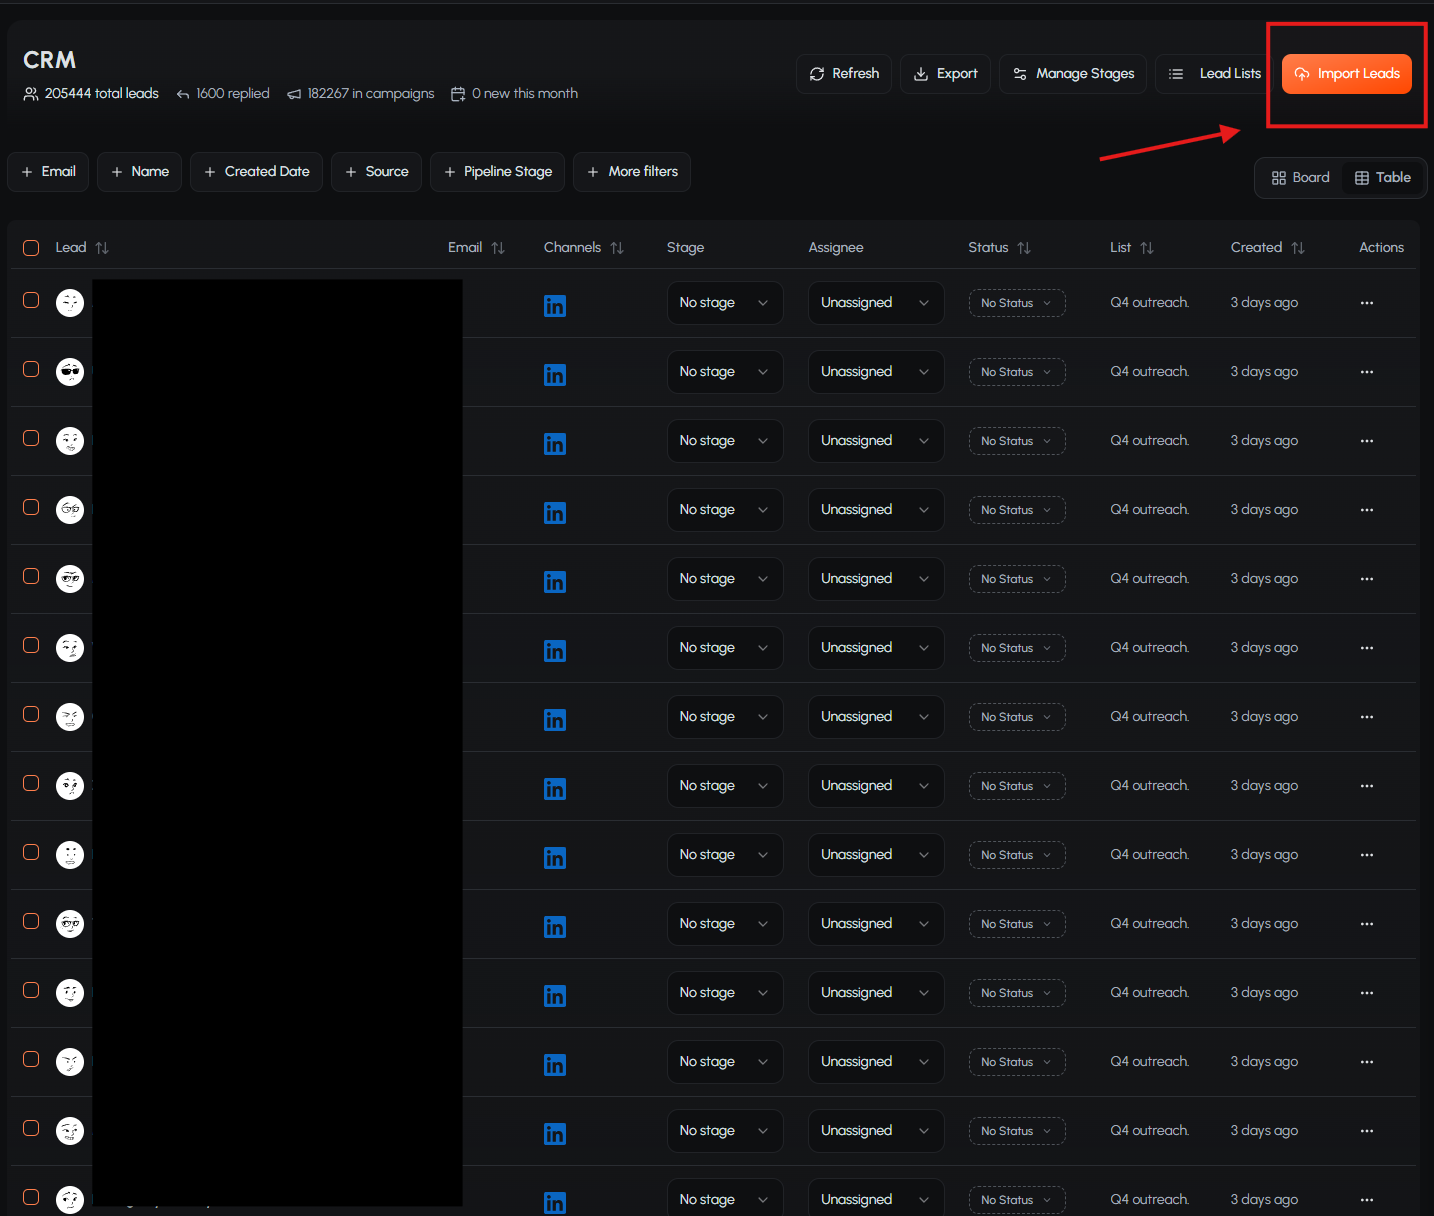Tick the checkbox of the first lead row
The width and height of the screenshot is (1434, 1216).
[x=31, y=300]
